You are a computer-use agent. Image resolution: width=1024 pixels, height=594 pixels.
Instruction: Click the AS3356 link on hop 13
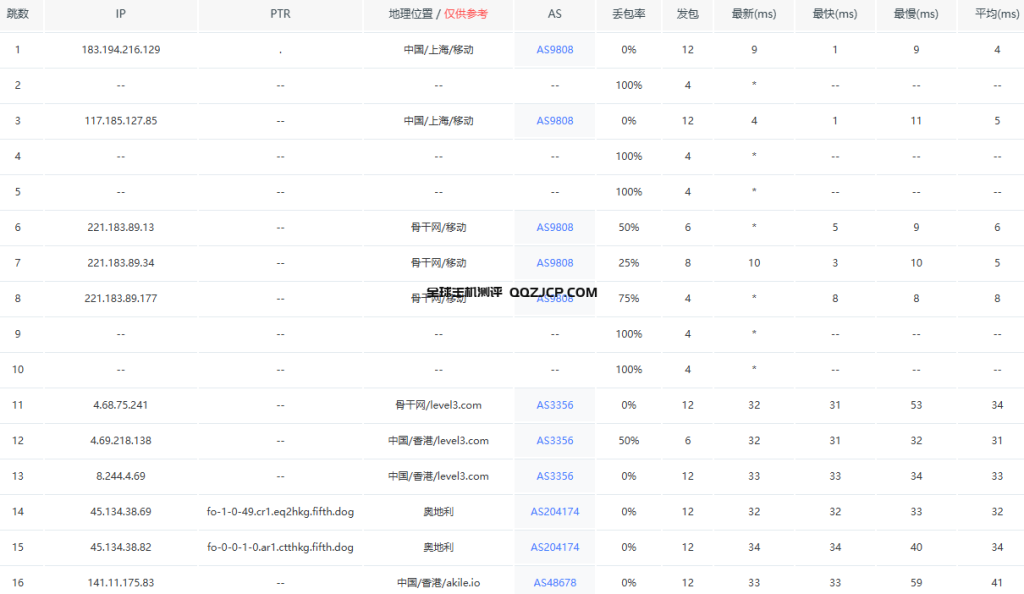554,476
